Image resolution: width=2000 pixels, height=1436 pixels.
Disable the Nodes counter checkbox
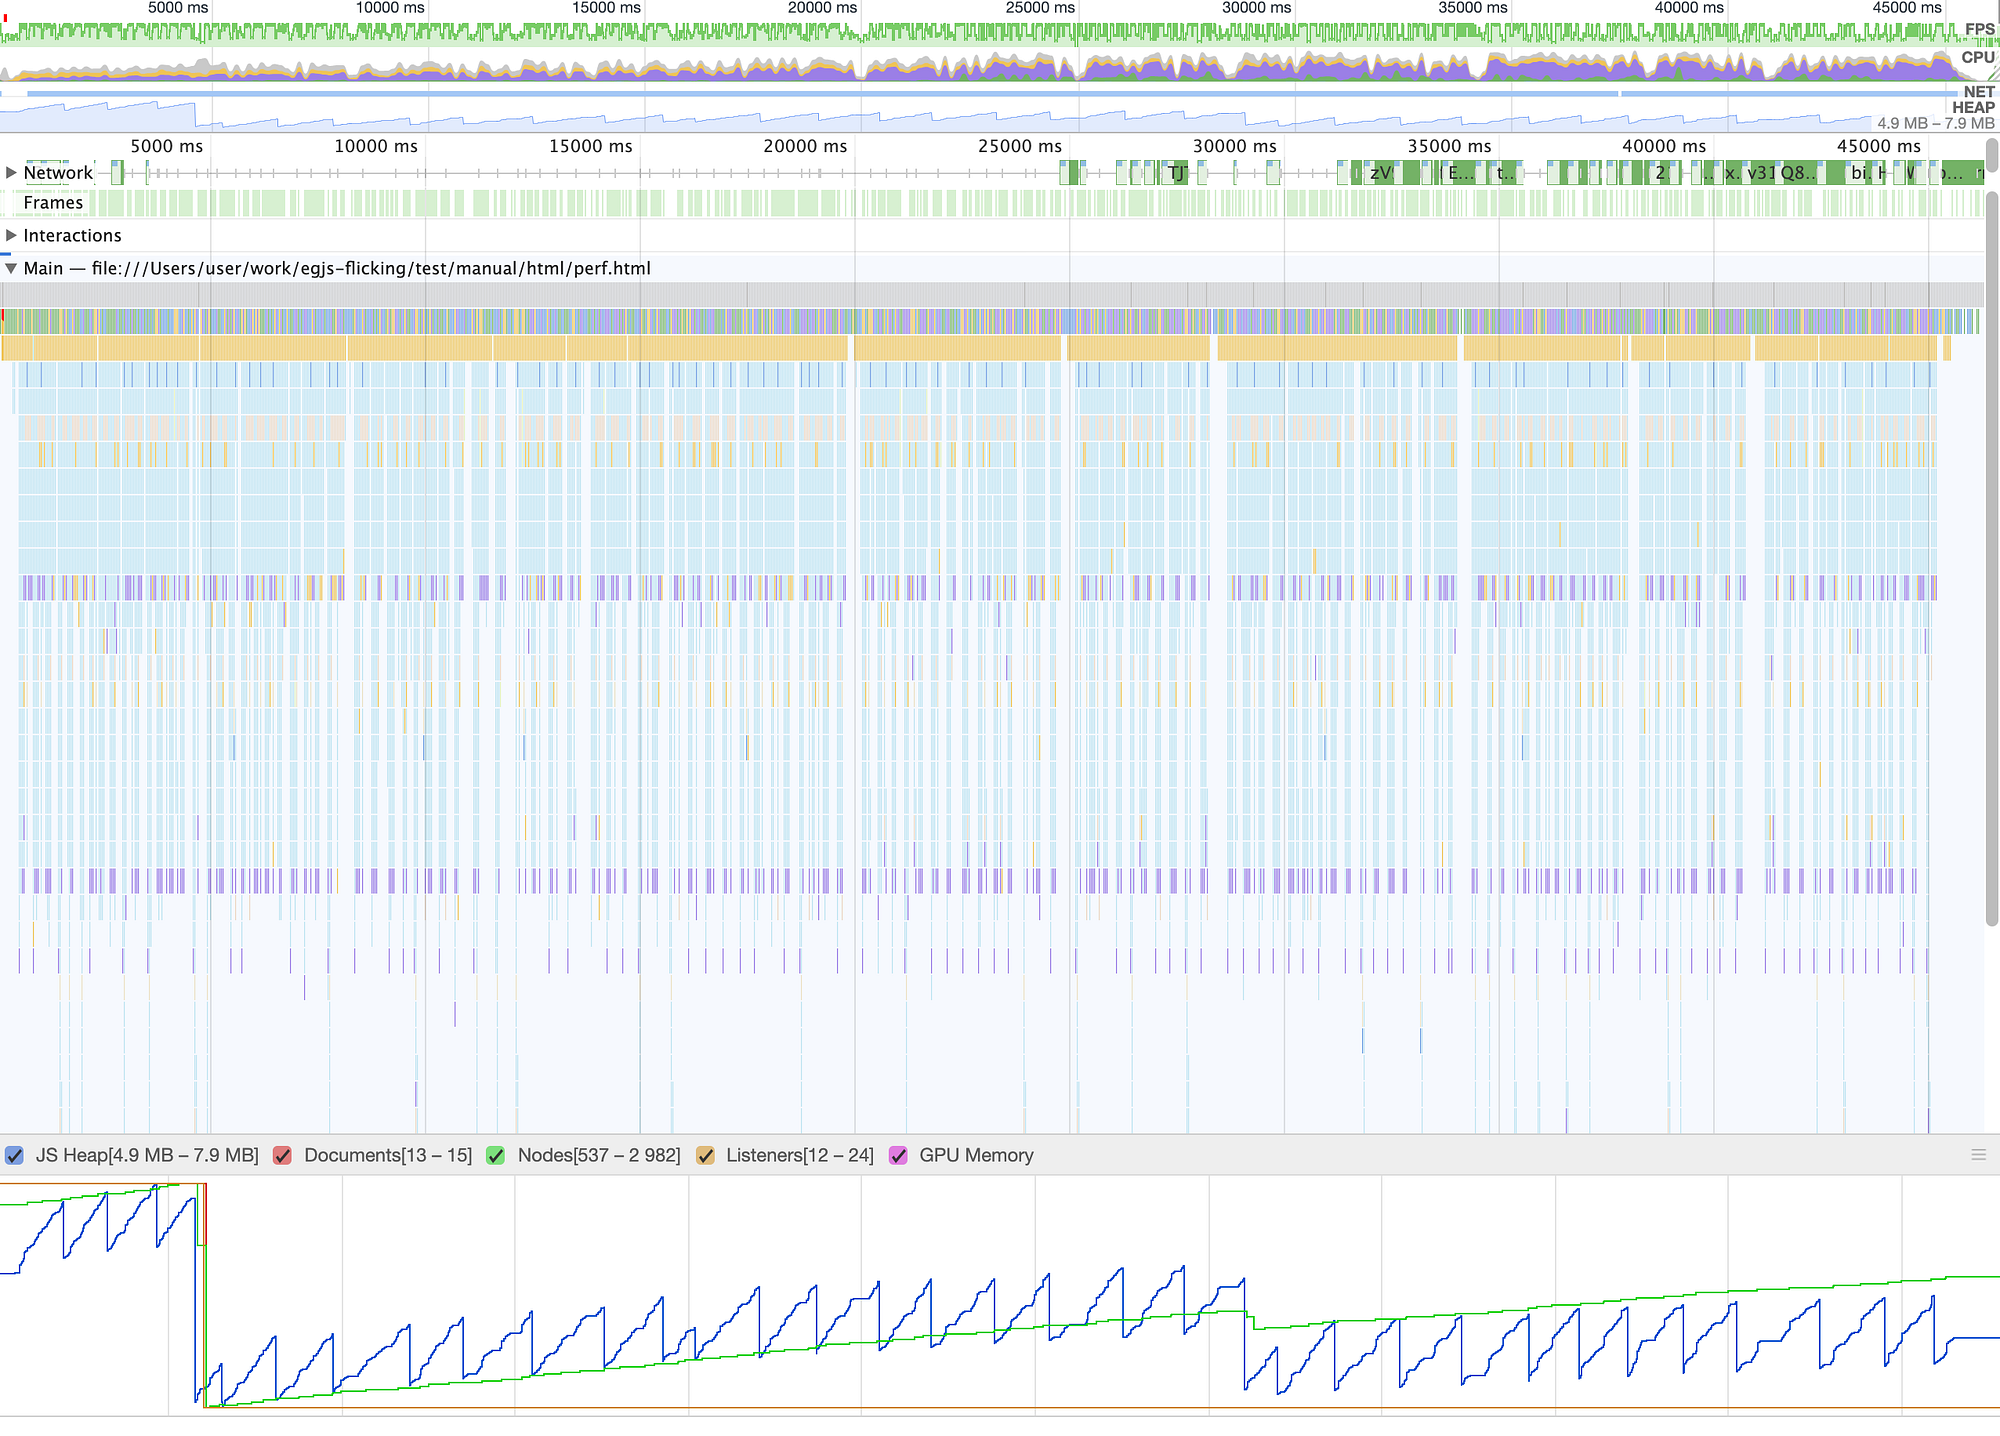click(x=495, y=1156)
